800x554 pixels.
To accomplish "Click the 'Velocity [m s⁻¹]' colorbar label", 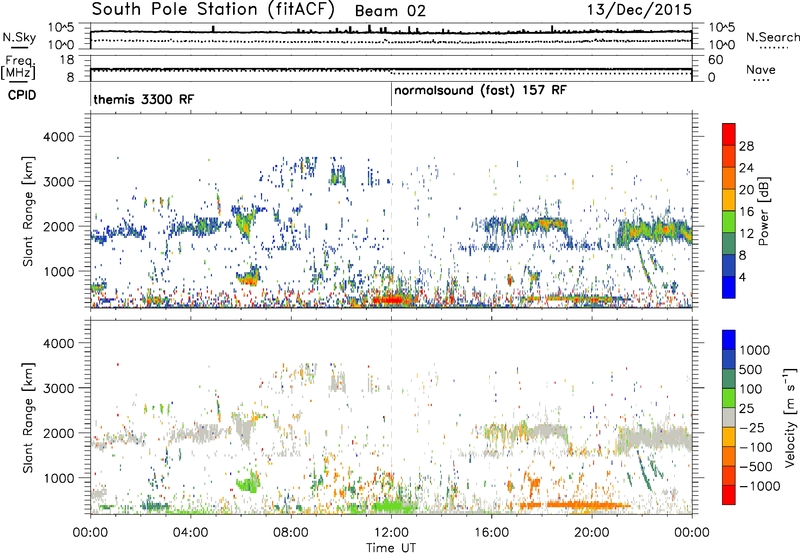I will coord(790,417).
